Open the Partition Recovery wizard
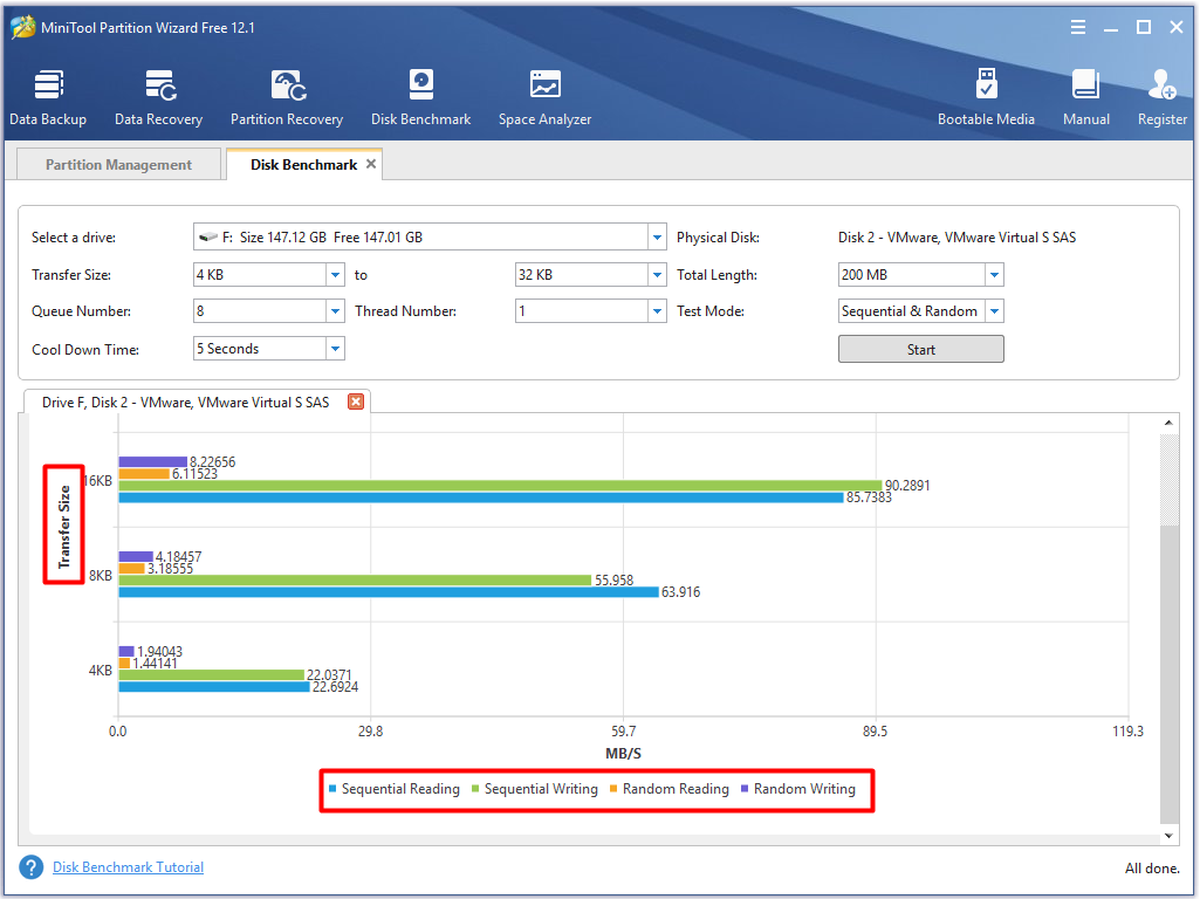Screen dimensions: 1200x899 287,98
